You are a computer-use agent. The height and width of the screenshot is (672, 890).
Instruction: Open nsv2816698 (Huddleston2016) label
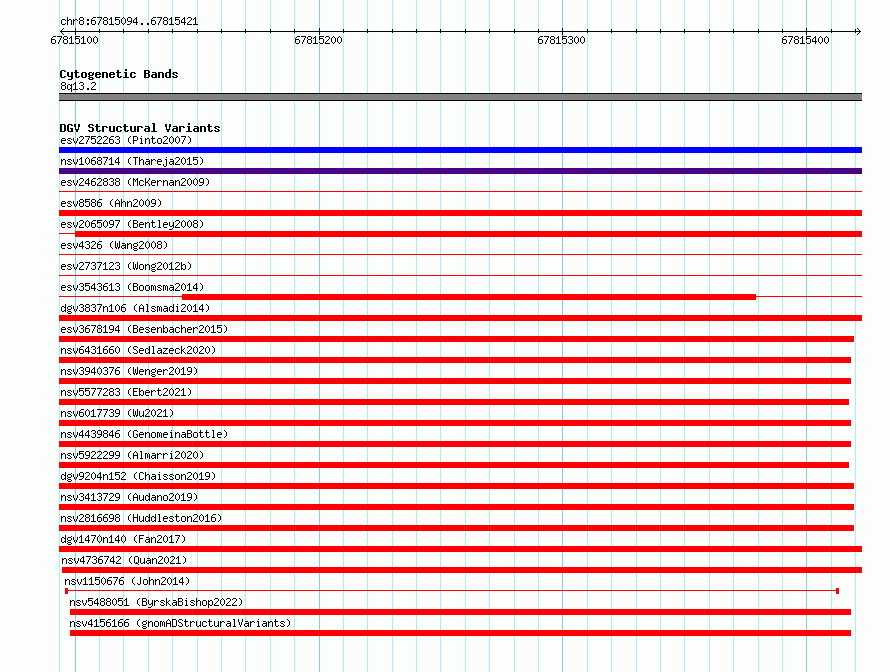[x=141, y=518]
